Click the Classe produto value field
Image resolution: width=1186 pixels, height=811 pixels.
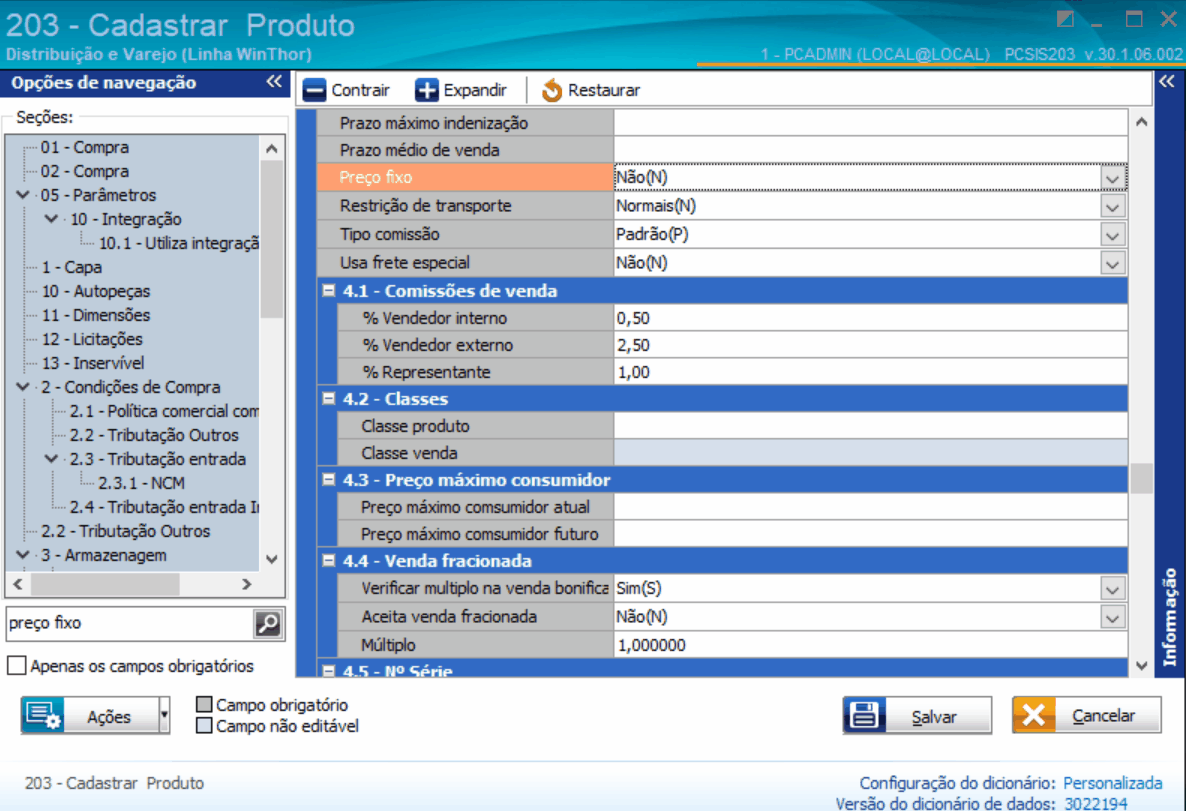870,426
